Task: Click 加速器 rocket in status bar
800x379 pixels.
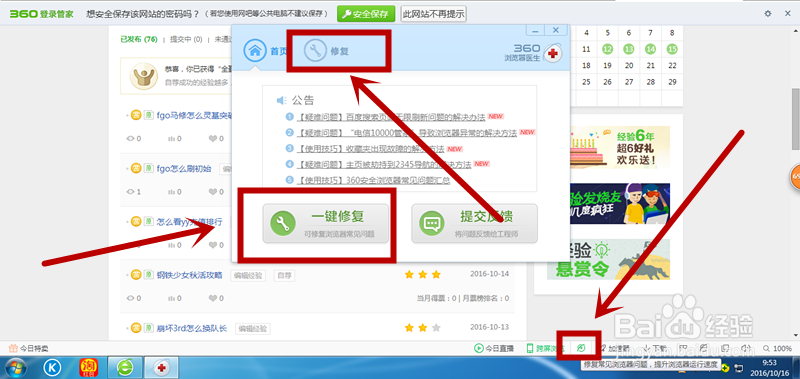Action: tap(615, 348)
